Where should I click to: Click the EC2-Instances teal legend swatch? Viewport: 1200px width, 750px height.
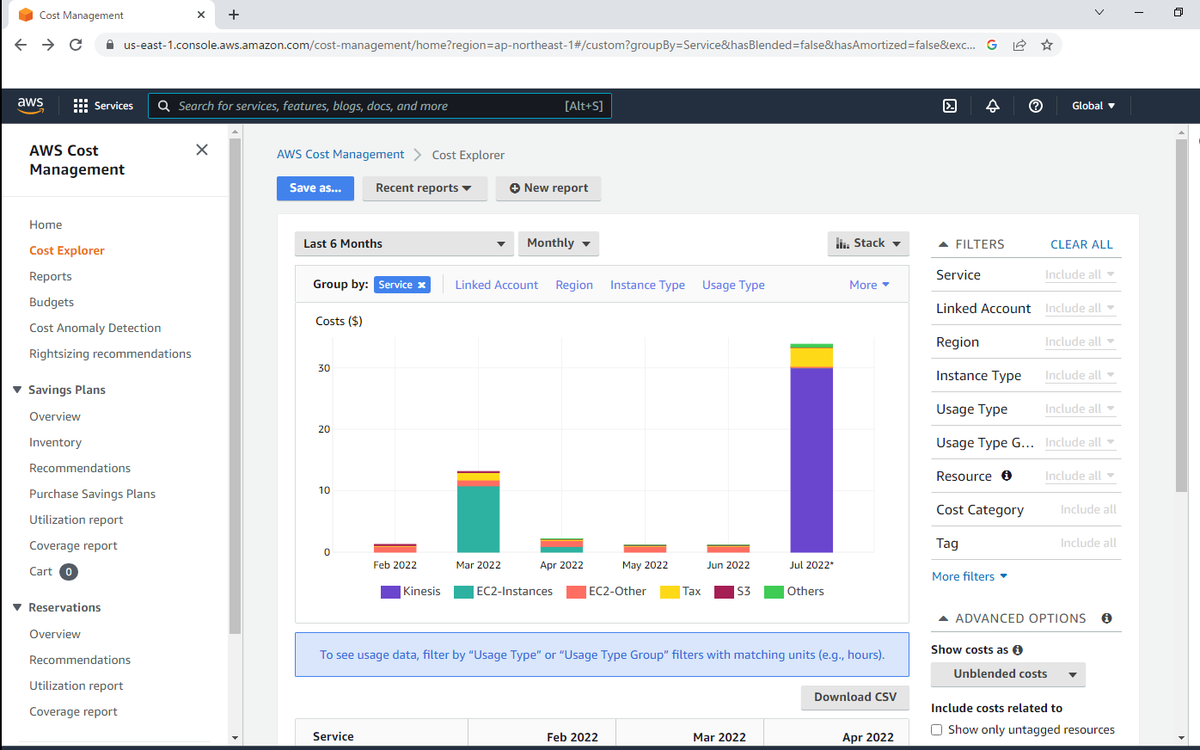click(464, 592)
